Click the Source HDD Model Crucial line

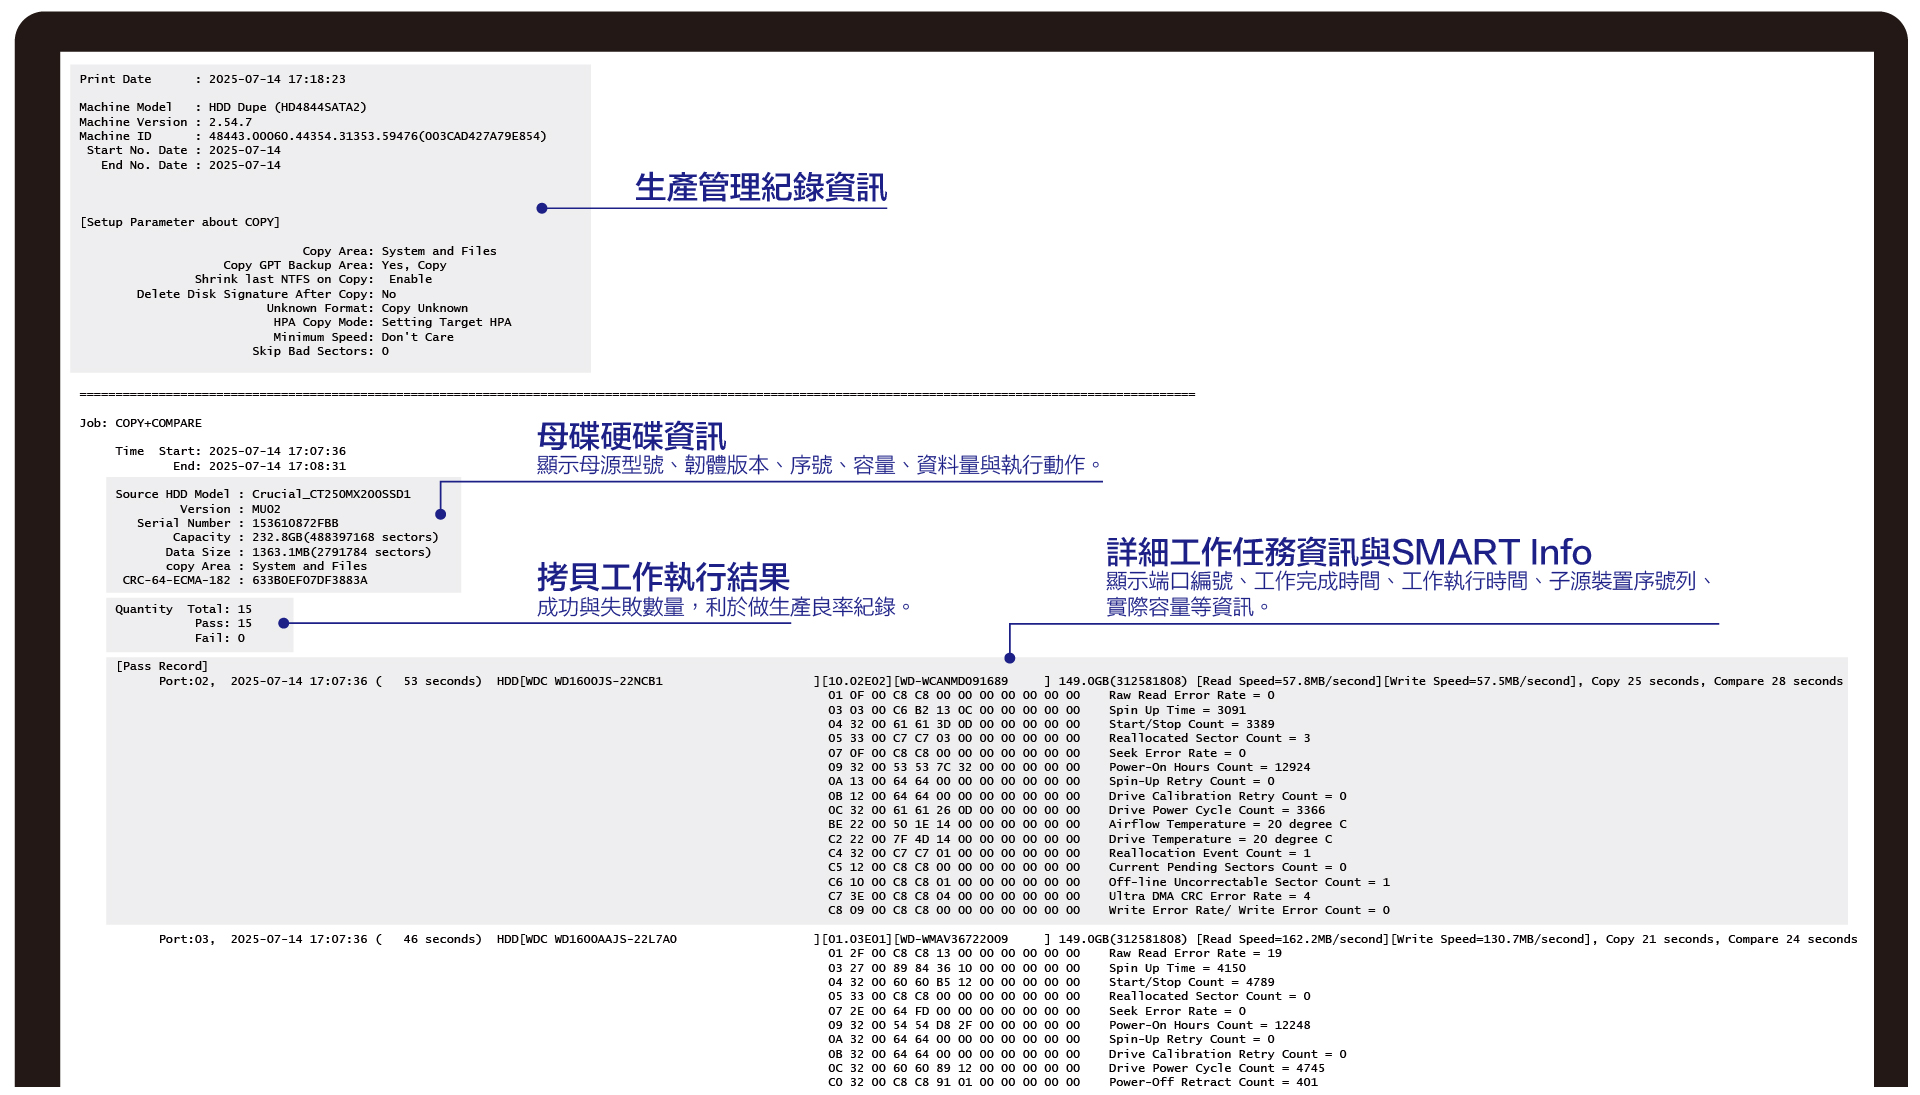click(x=262, y=494)
